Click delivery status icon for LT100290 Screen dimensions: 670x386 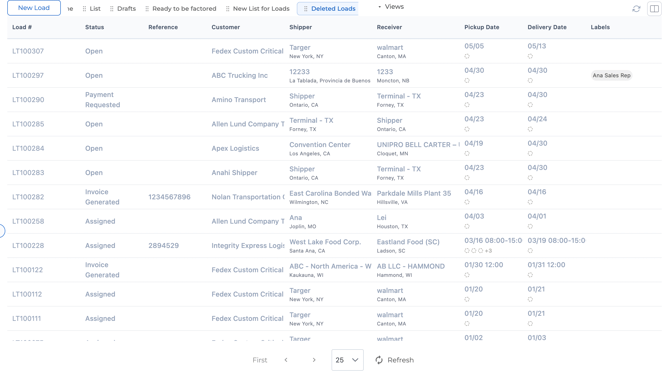click(530, 105)
